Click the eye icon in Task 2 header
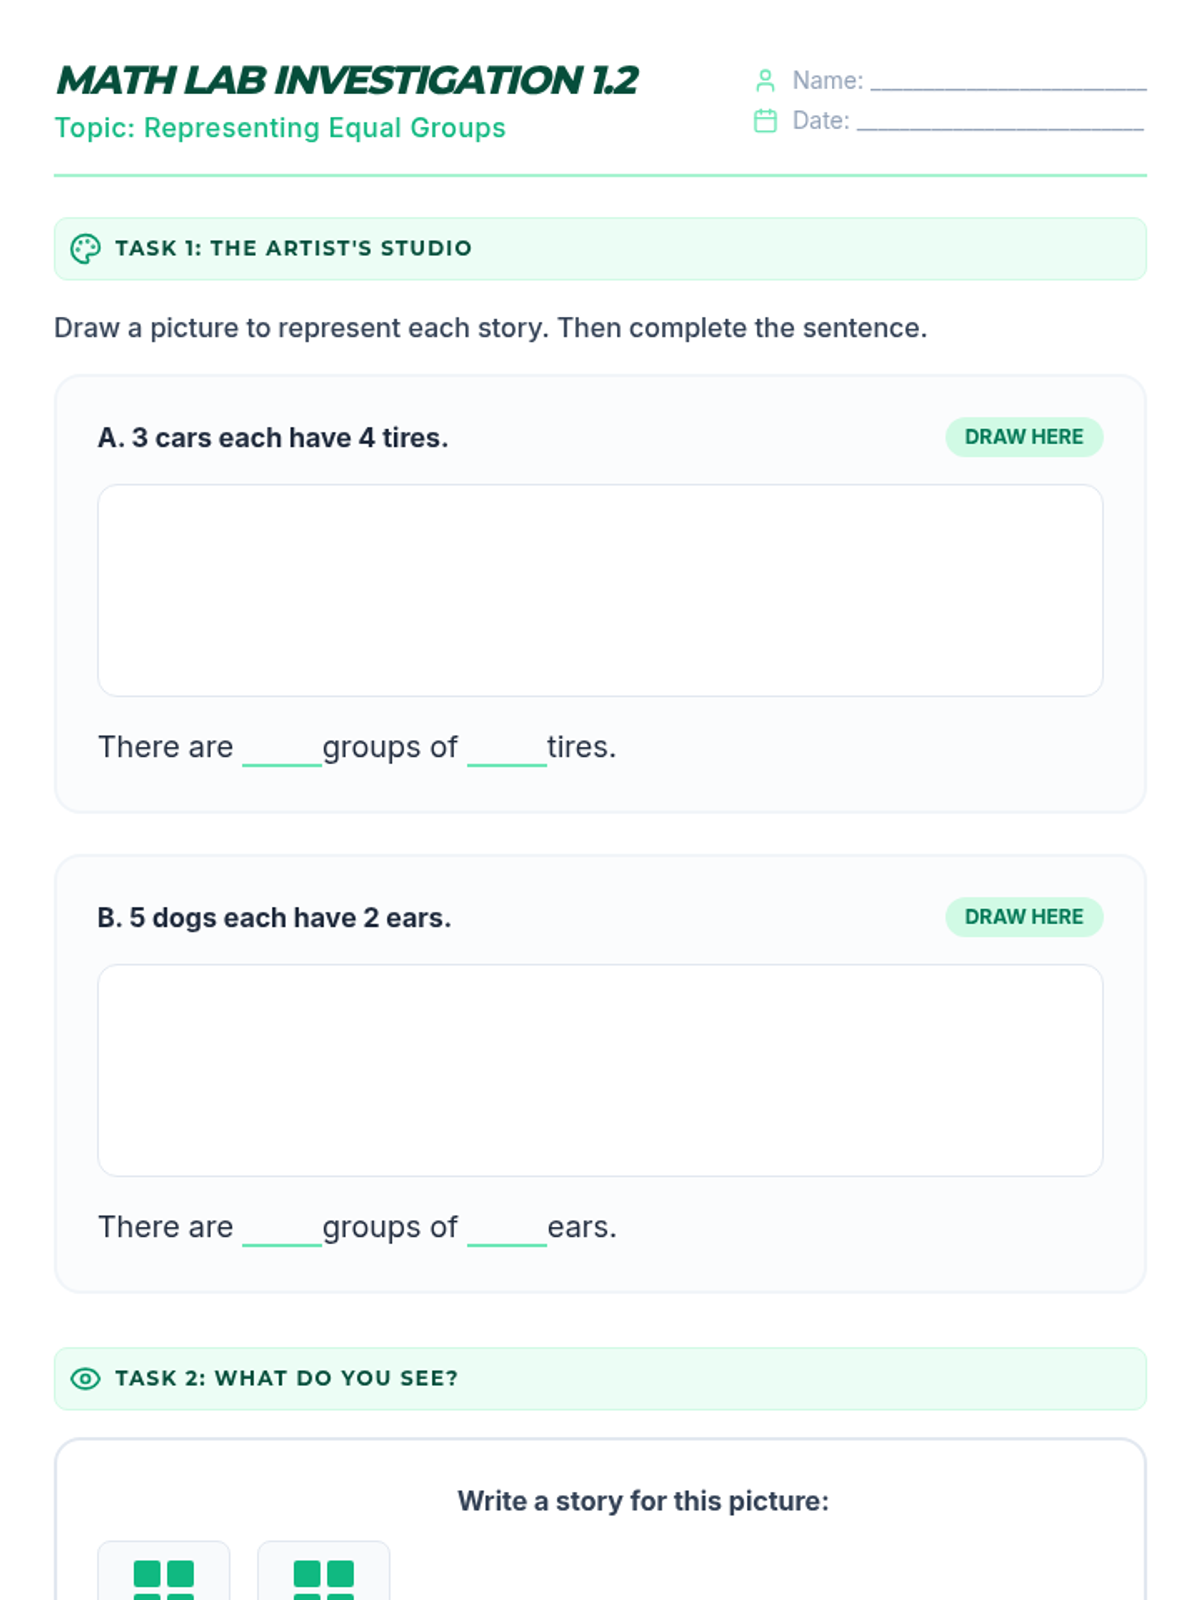 85,1379
